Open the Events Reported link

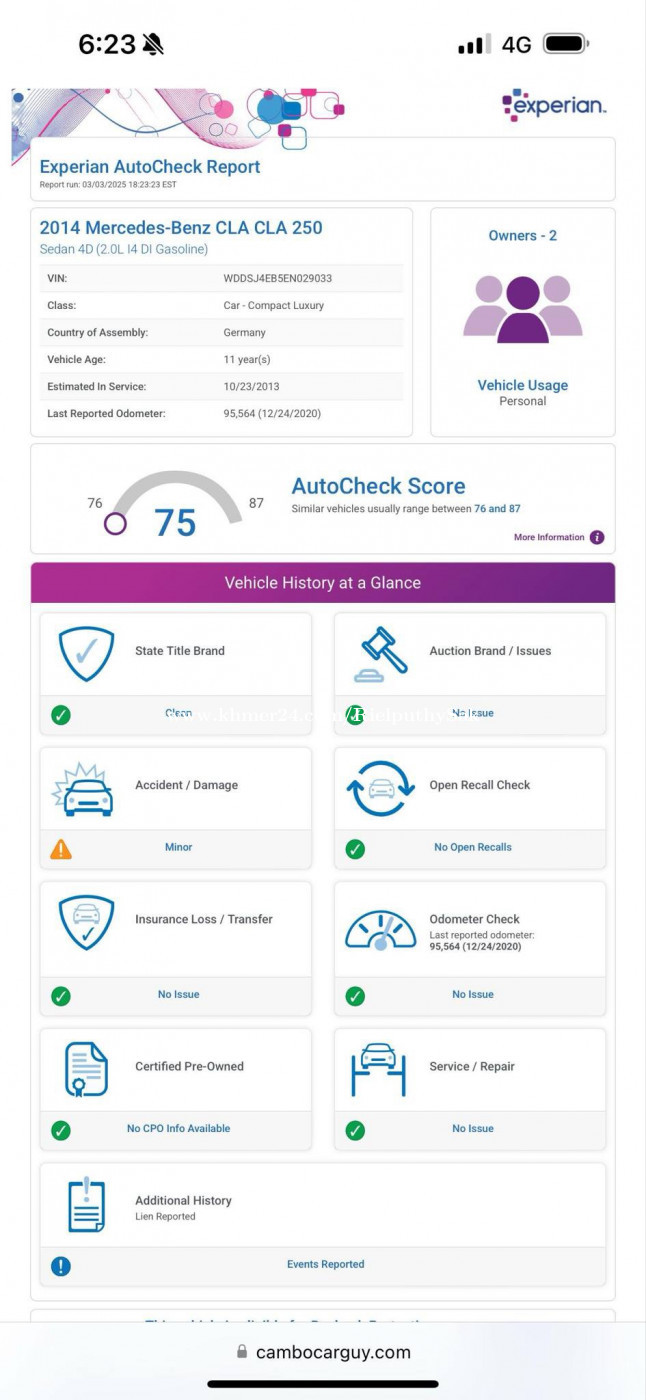(x=326, y=1264)
